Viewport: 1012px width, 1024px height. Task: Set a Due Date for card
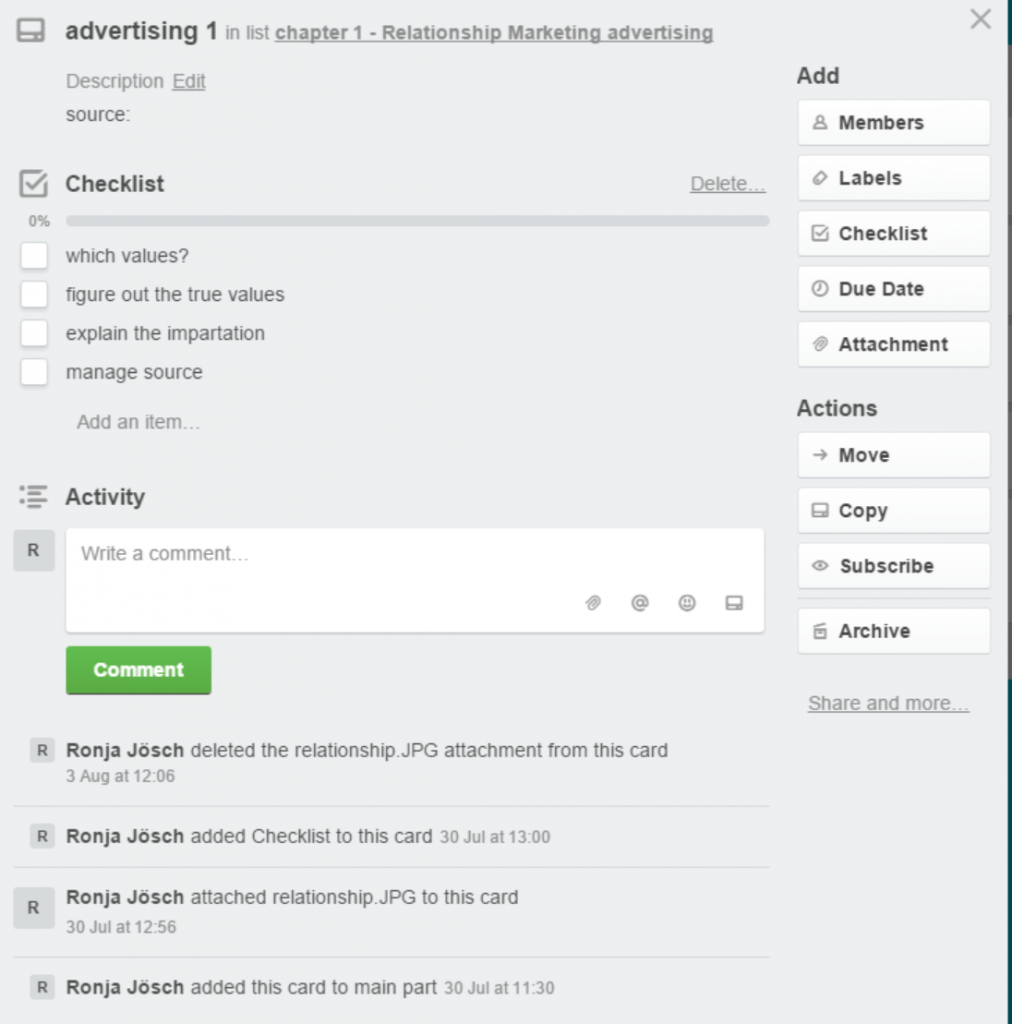pos(893,289)
